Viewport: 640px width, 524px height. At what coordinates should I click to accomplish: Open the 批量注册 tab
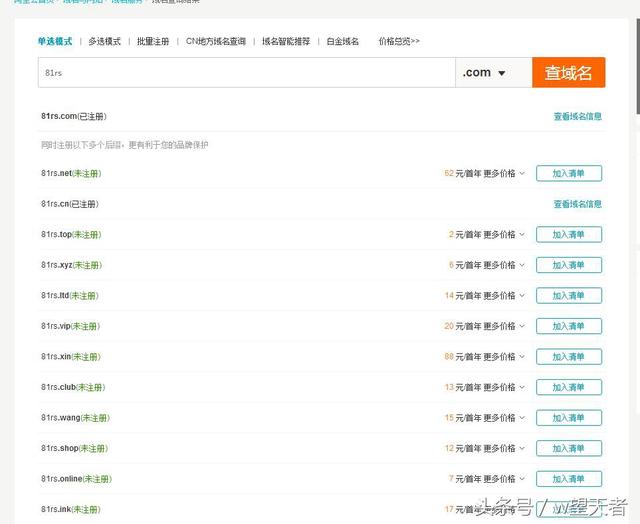[x=153, y=41]
